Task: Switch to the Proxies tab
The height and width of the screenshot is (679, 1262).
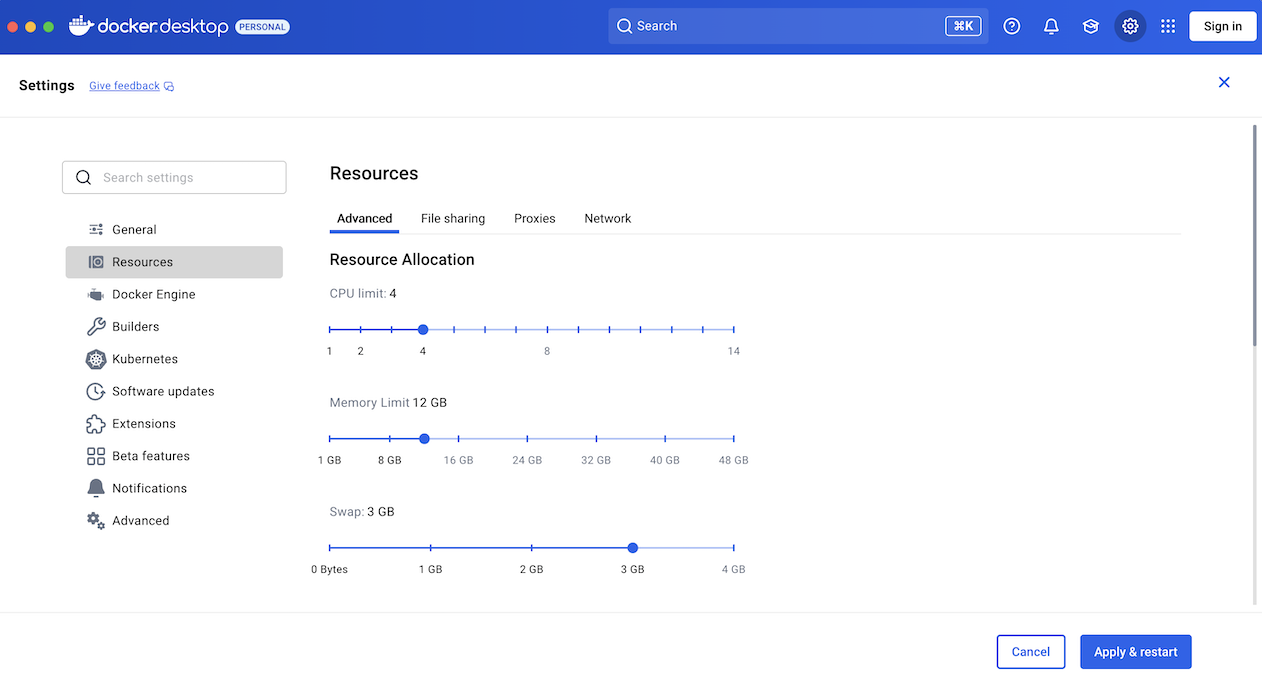Action: pyautogui.click(x=535, y=219)
